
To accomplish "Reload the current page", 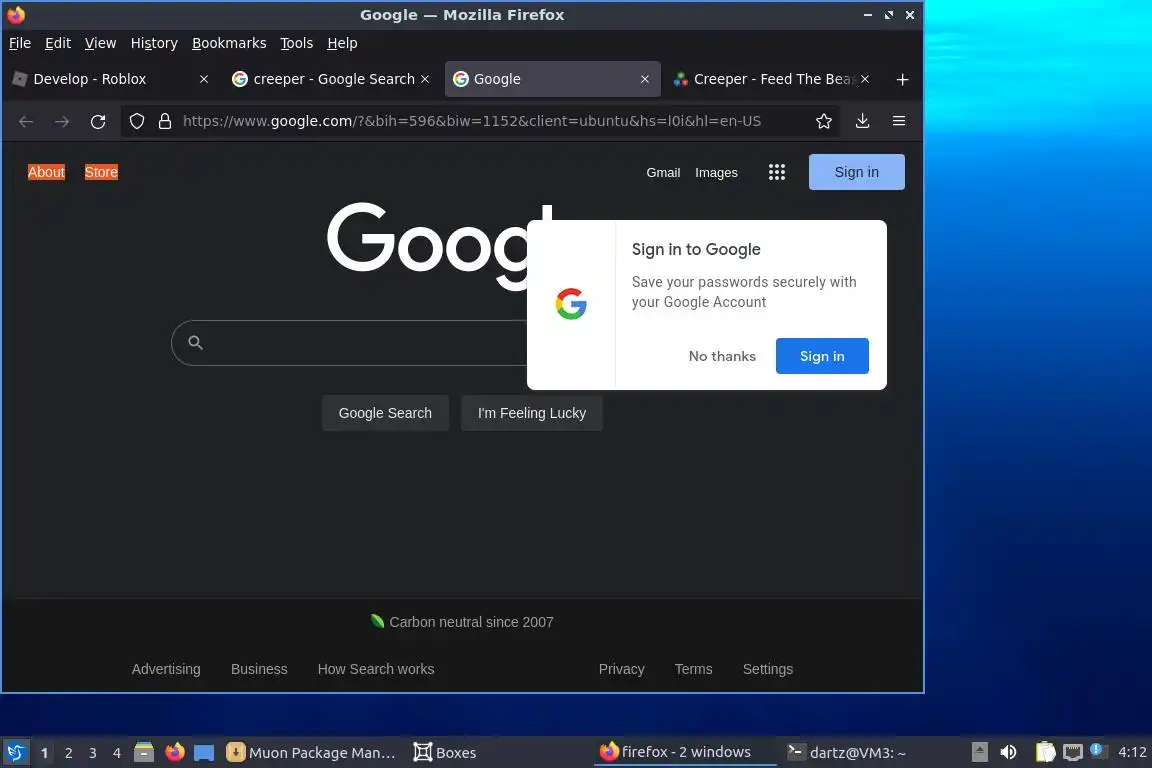I will point(98,121).
